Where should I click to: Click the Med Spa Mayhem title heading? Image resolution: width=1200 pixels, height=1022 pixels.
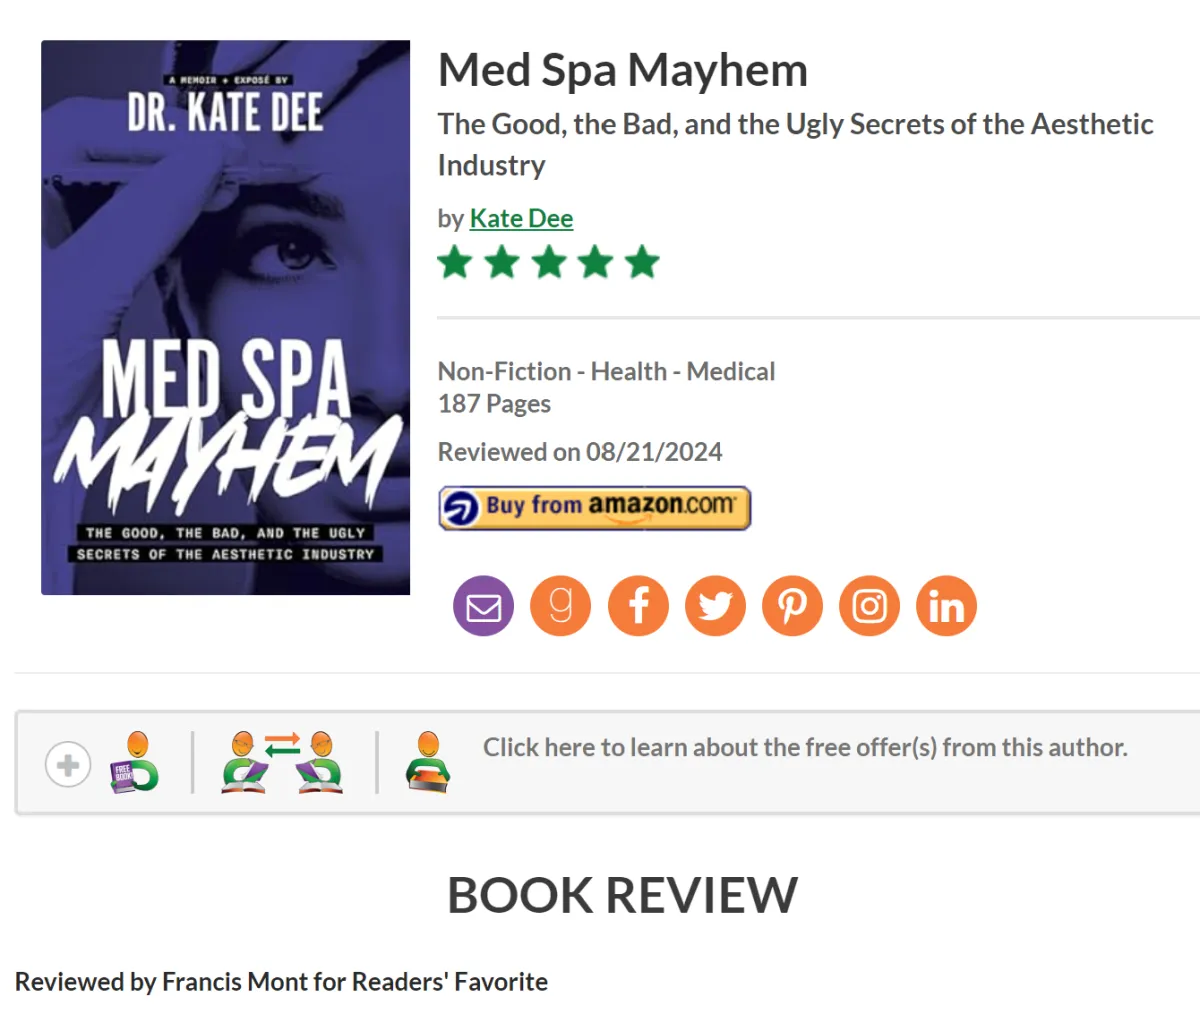623,70
